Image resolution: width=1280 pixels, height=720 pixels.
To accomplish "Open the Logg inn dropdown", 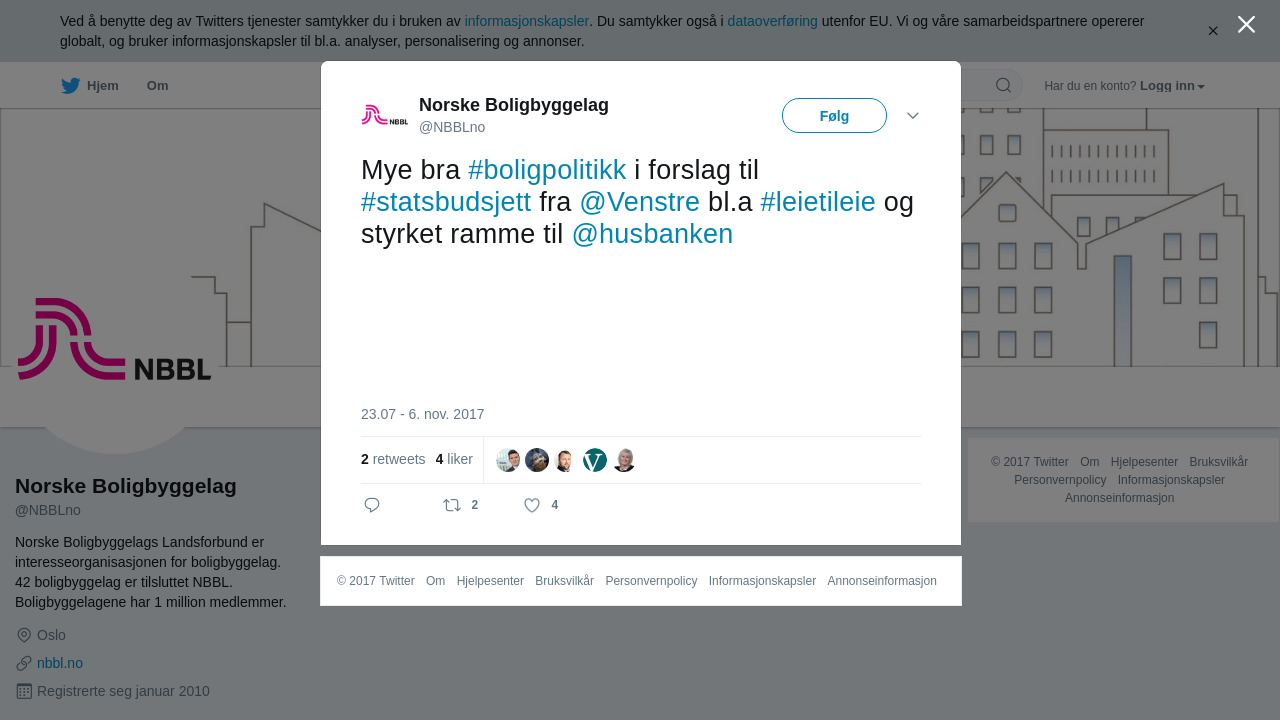I will pos(1172,86).
